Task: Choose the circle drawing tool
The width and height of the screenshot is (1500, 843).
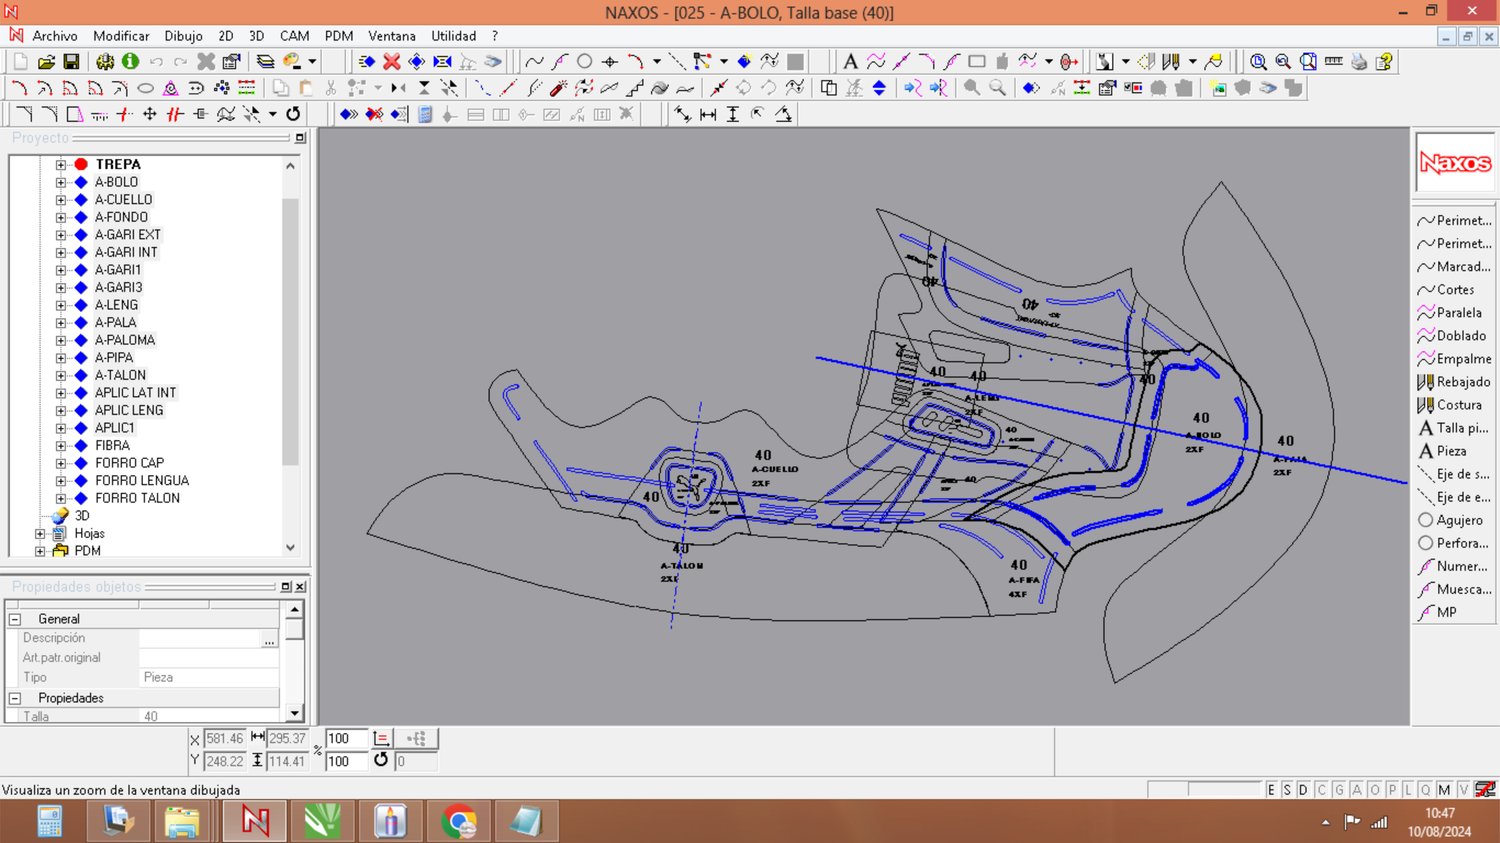Action: point(585,62)
